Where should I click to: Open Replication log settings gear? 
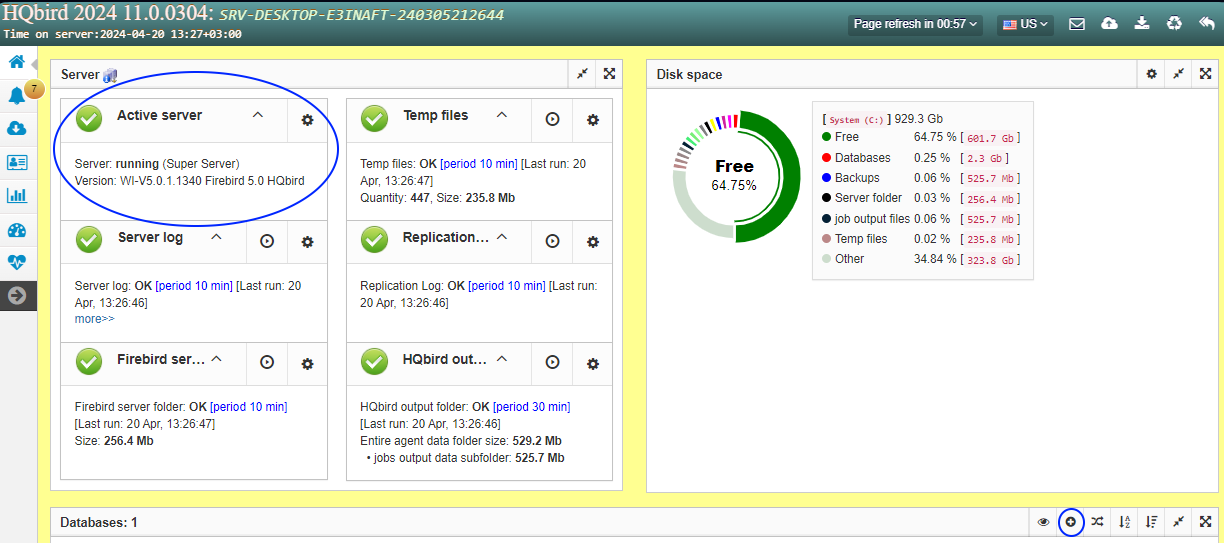(x=593, y=241)
